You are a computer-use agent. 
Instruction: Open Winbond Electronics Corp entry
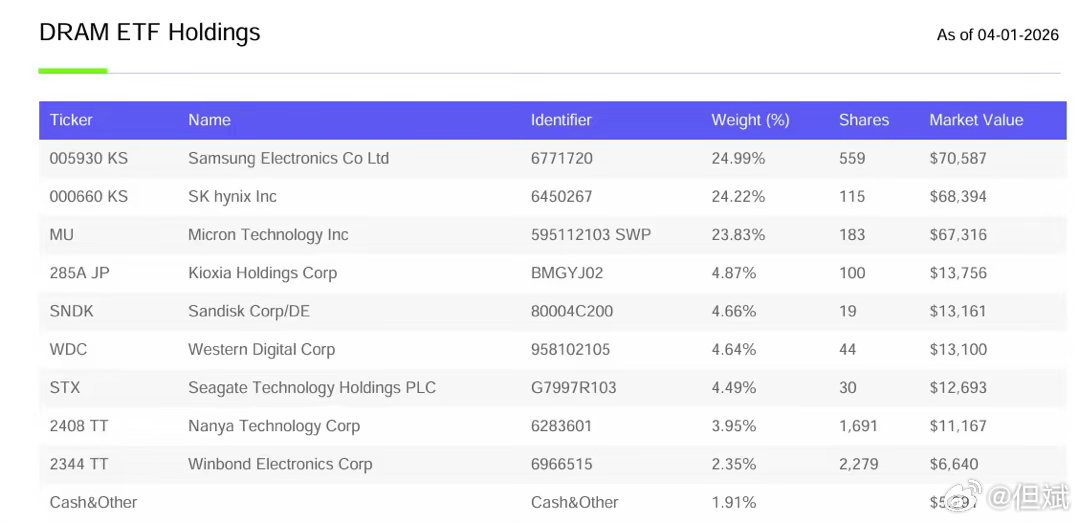[x=280, y=464]
